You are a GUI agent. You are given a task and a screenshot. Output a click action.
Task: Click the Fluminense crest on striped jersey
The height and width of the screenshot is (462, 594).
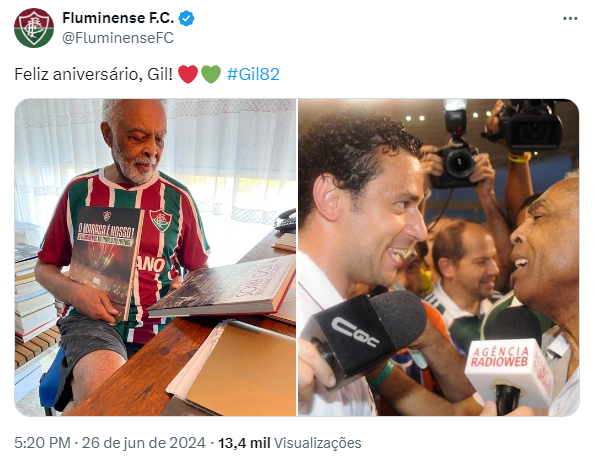tap(161, 221)
